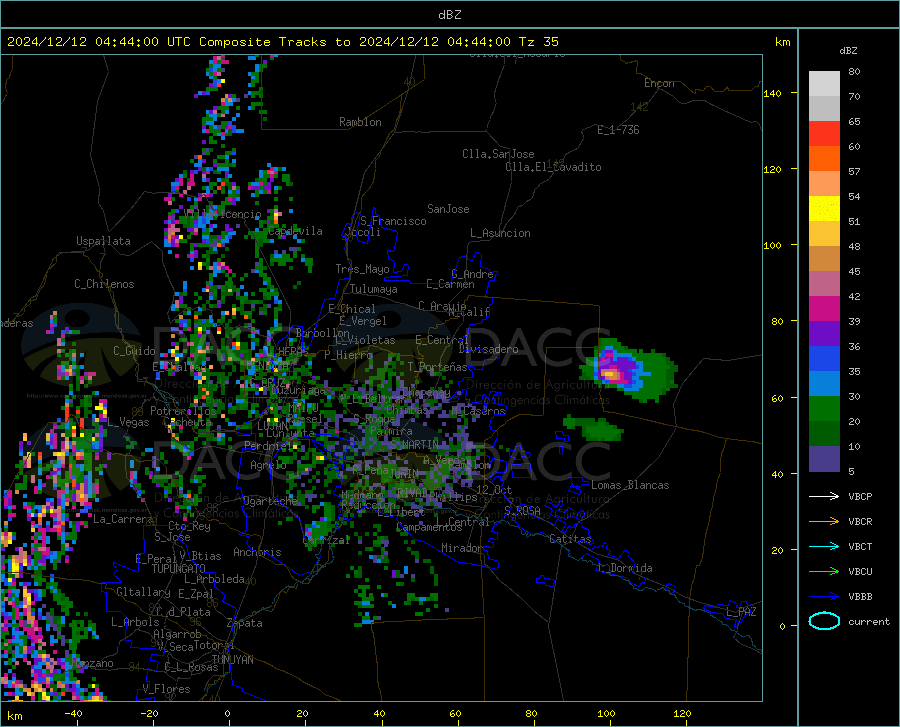Screen dimensions: 900x727
Task: Click the dBZ title at the top
Action: point(449,15)
